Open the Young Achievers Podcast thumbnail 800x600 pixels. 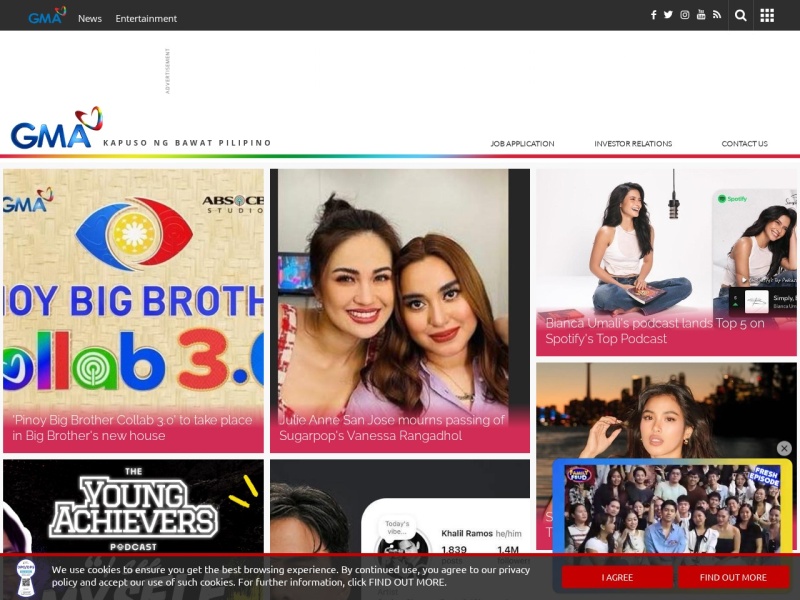[x=133, y=508]
